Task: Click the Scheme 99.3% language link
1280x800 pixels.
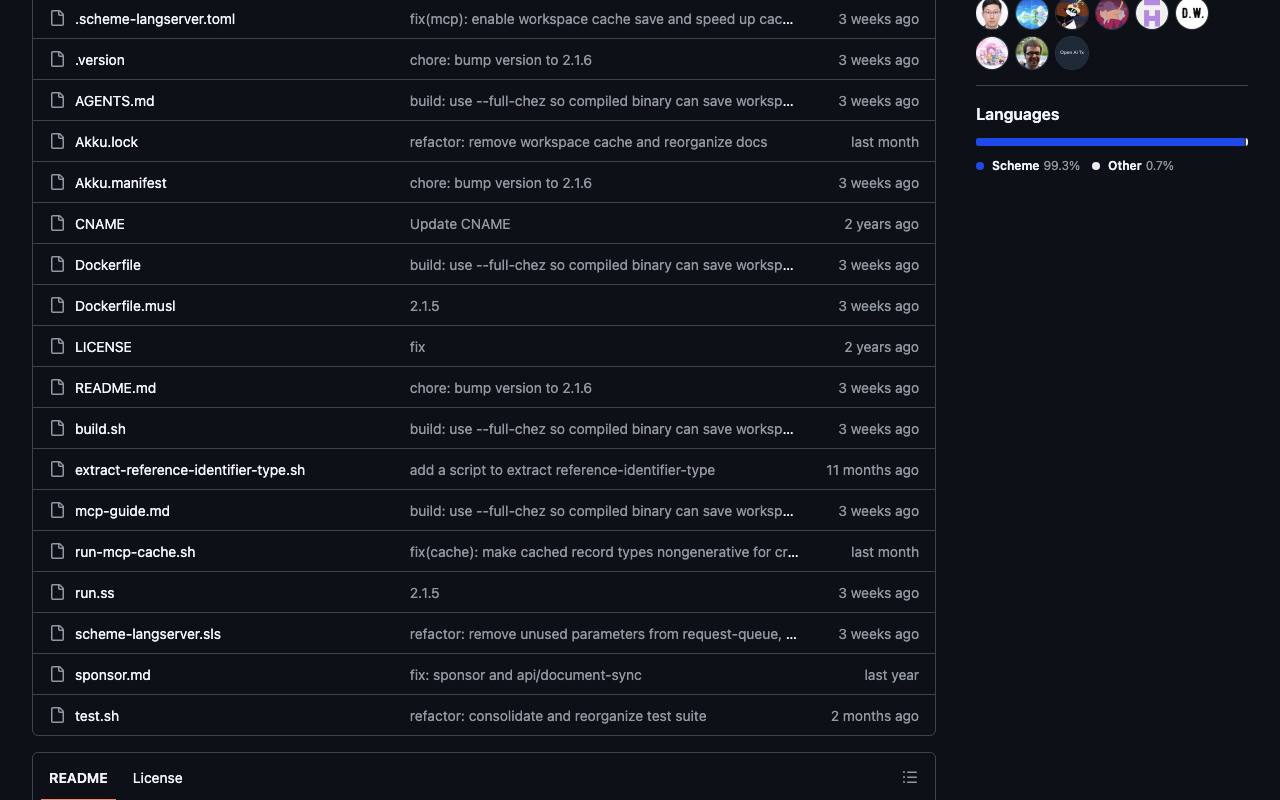Action: pos(1028,166)
